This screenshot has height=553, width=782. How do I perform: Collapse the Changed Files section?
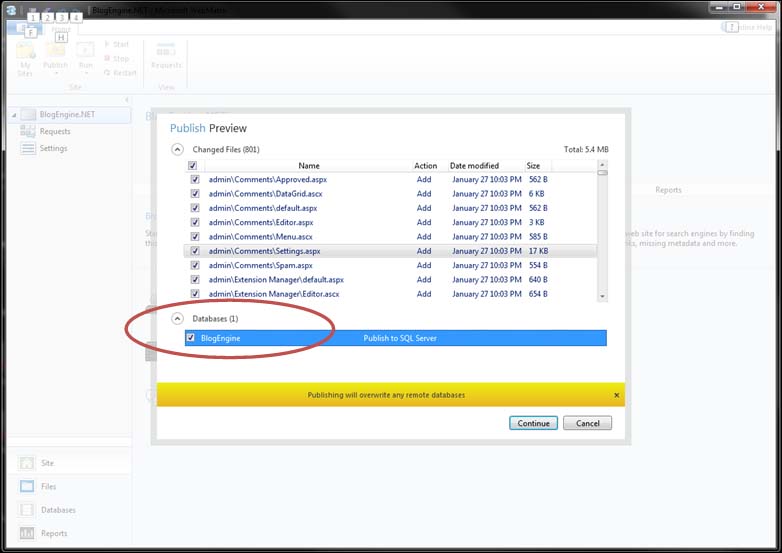tap(177, 149)
